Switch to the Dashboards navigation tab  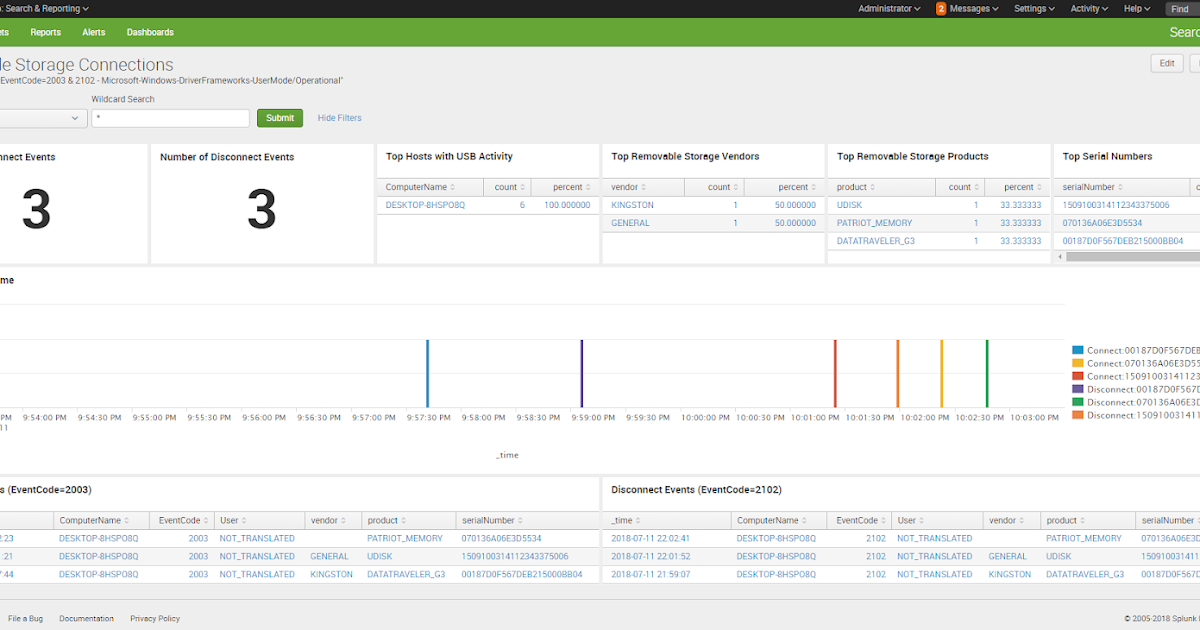pyautogui.click(x=150, y=31)
